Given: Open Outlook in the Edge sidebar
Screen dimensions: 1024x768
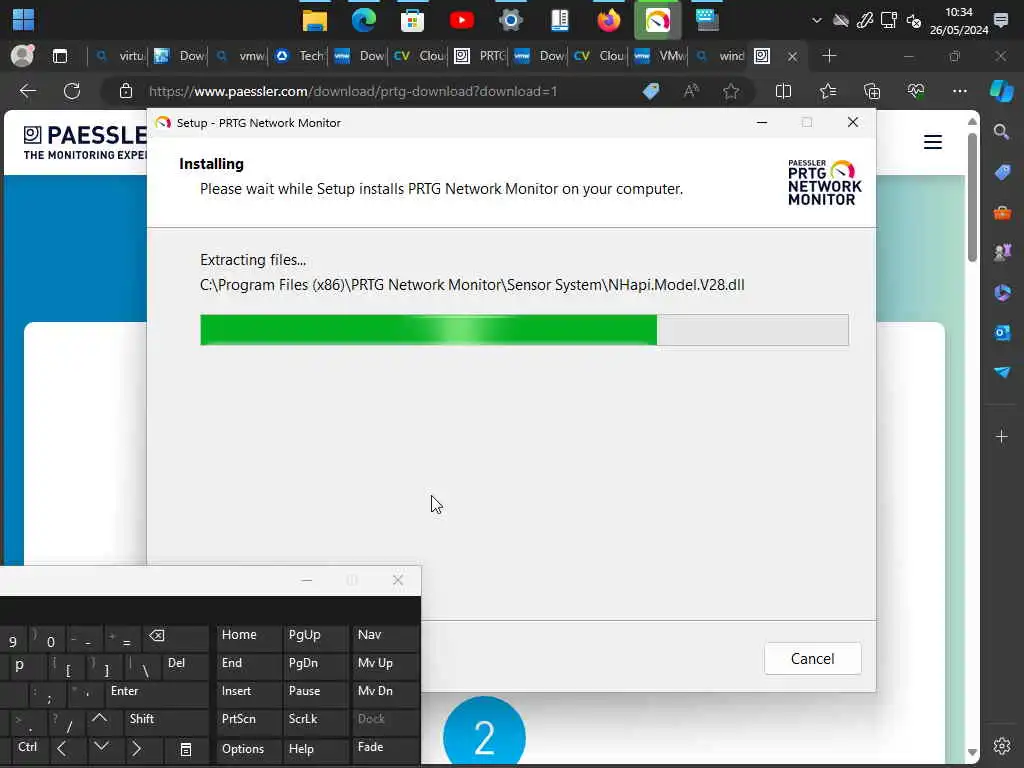Looking at the screenshot, I should coord(1002,332).
